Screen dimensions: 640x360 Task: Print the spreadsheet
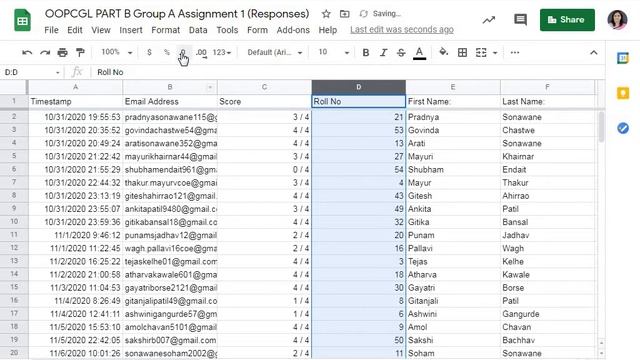(62, 53)
